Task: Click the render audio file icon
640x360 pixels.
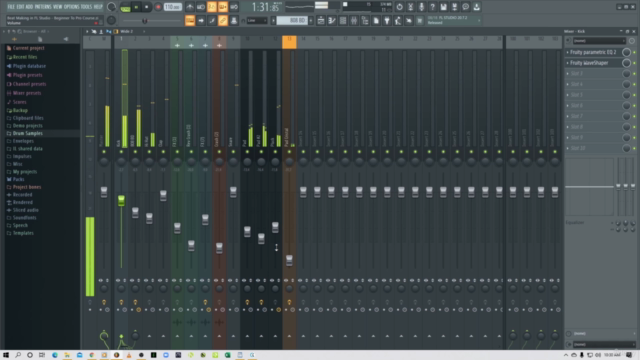Action: click(x=455, y=7)
